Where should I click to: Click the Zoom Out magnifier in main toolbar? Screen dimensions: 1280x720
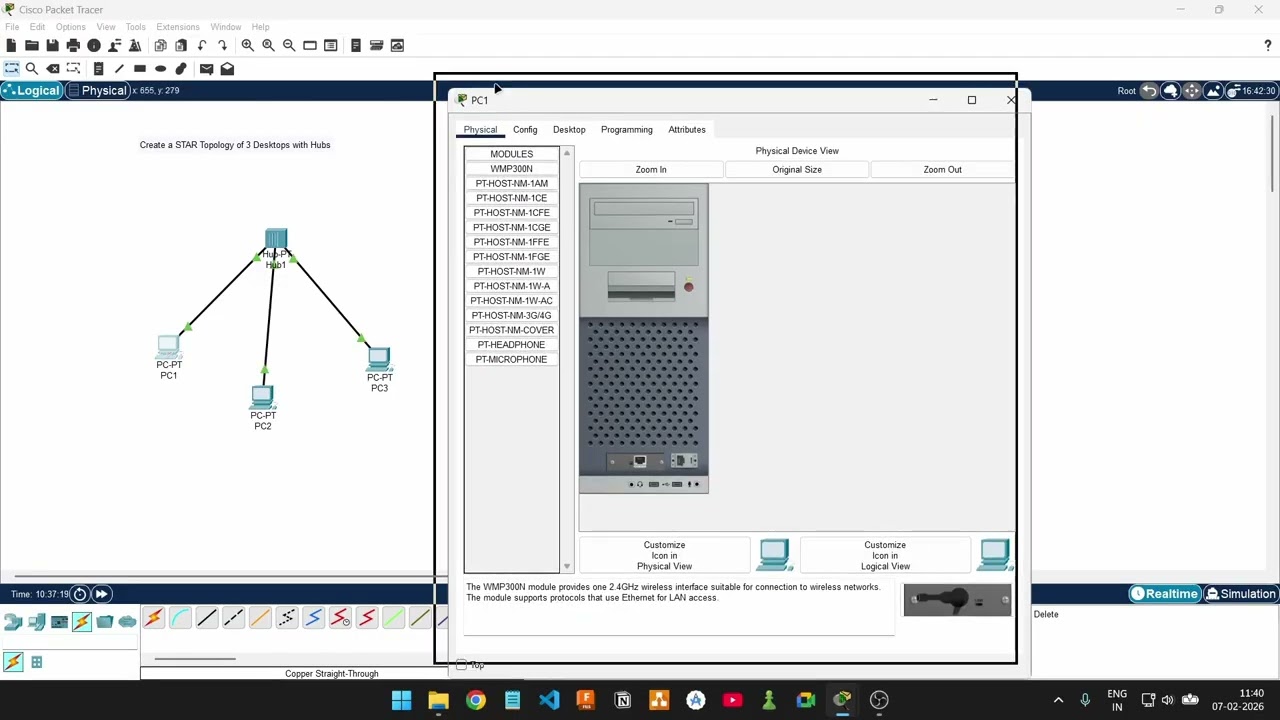[289, 45]
